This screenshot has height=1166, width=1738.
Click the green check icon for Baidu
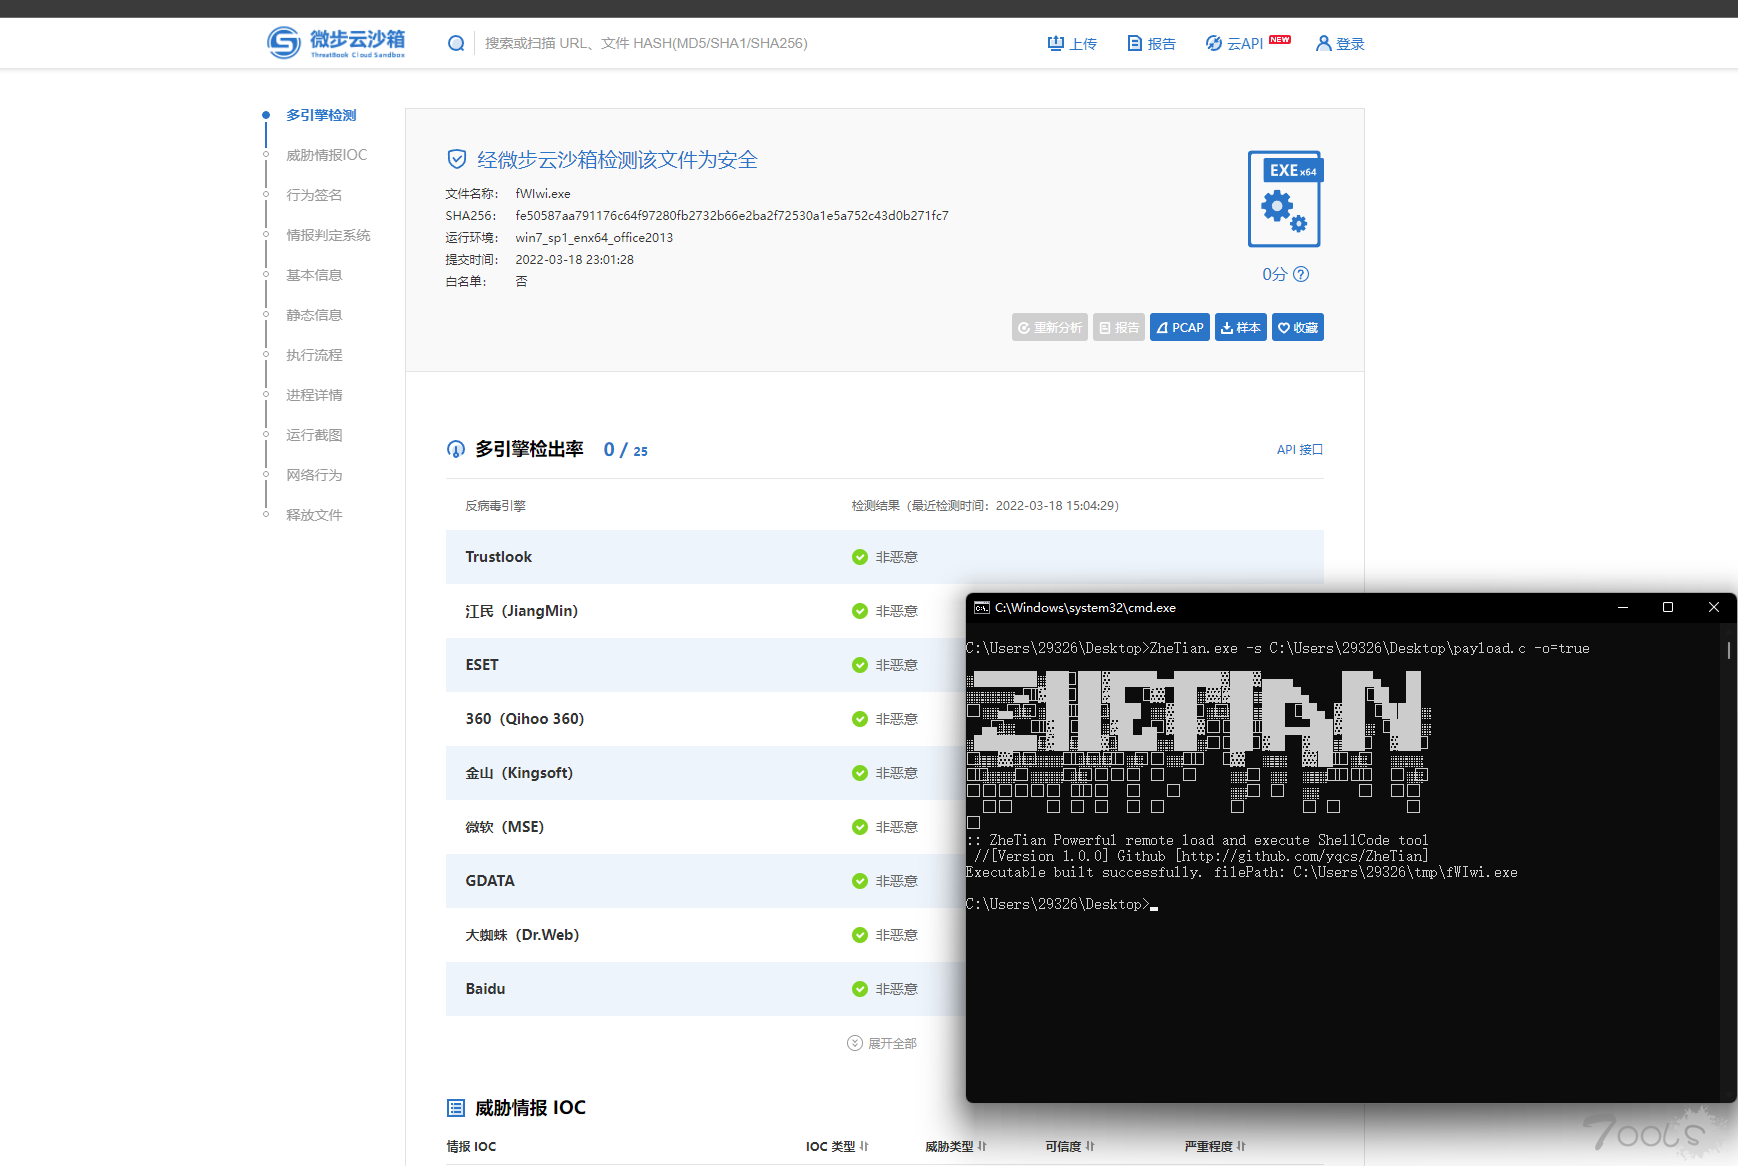[860, 989]
